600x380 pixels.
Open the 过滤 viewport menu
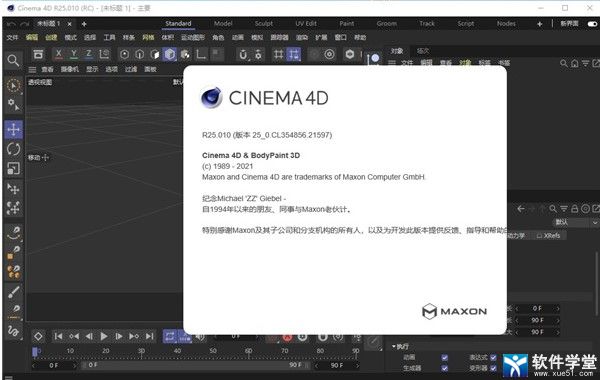[x=131, y=69]
